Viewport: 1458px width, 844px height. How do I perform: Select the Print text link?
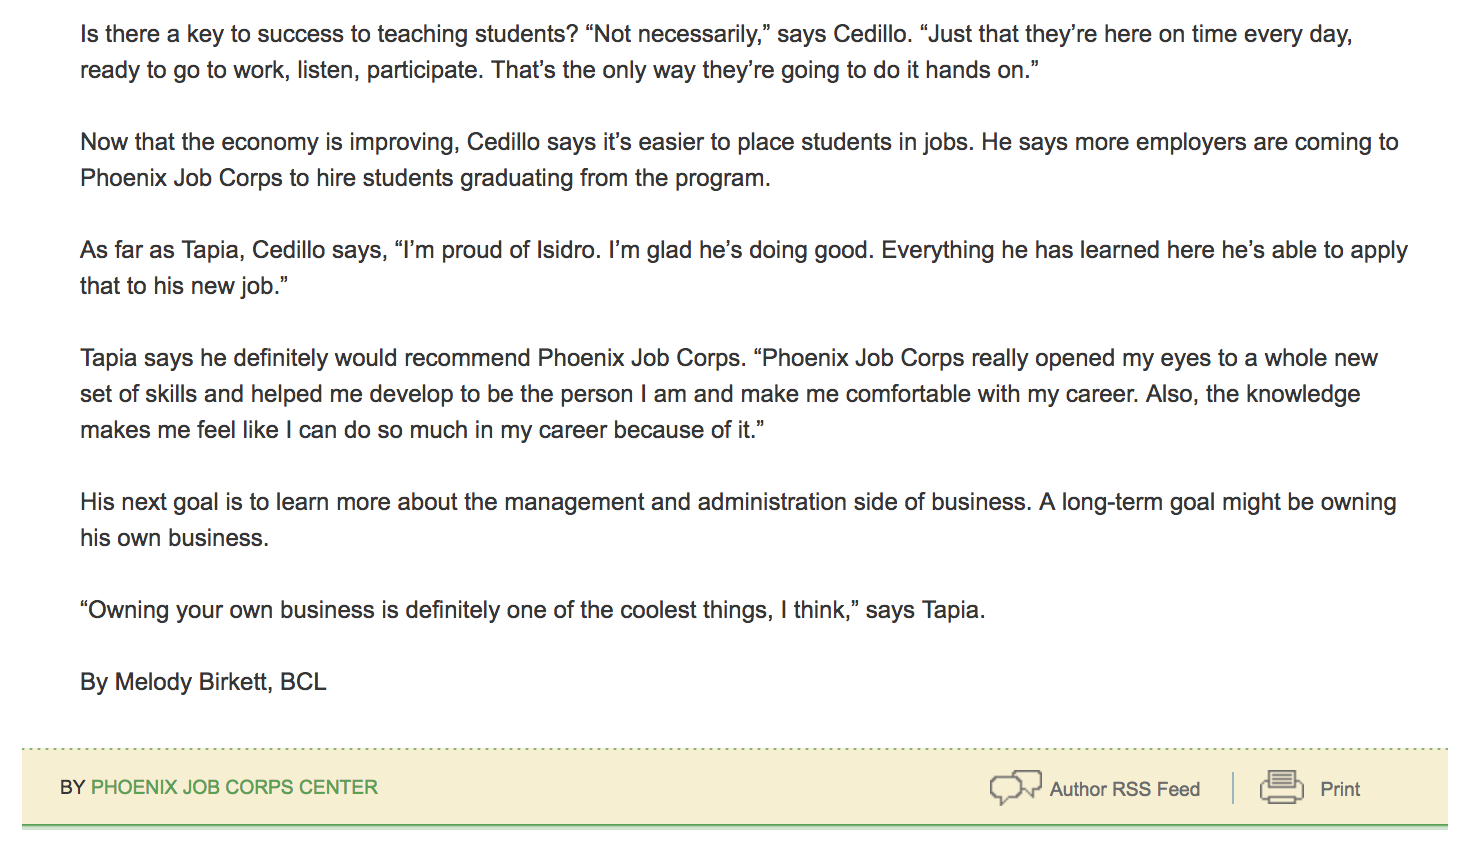1340,789
